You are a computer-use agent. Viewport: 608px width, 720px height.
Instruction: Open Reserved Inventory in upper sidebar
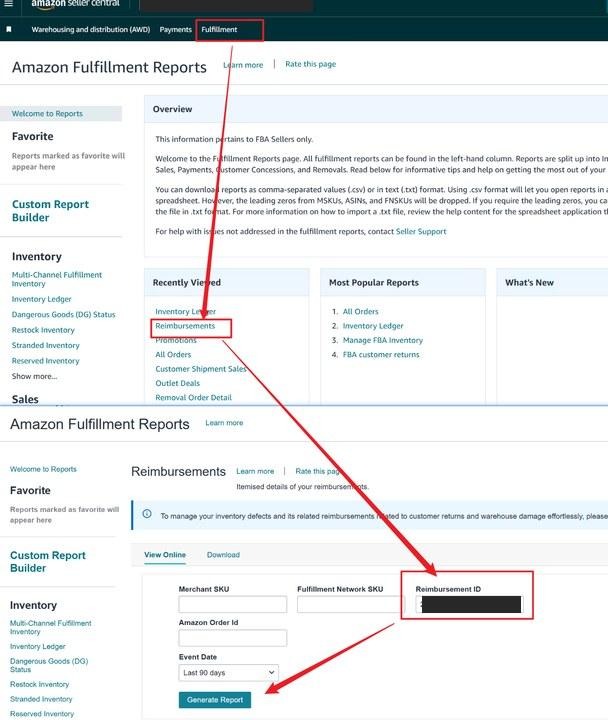tap(45, 361)
